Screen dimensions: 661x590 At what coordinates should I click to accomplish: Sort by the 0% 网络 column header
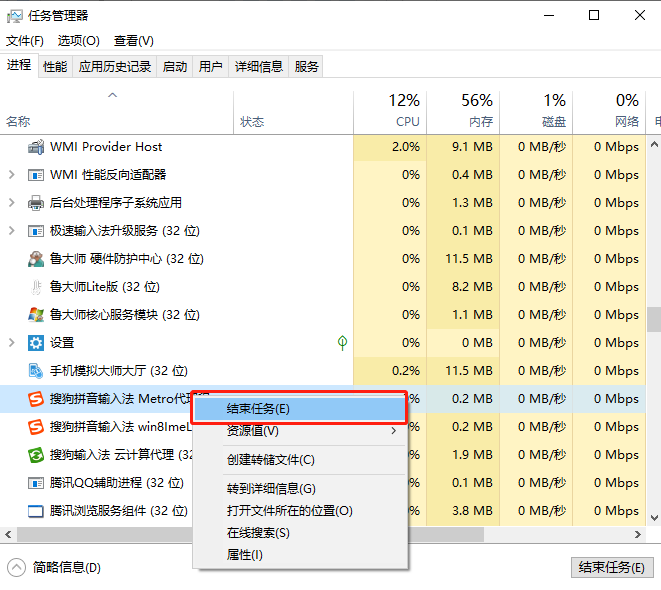[609, 113]
